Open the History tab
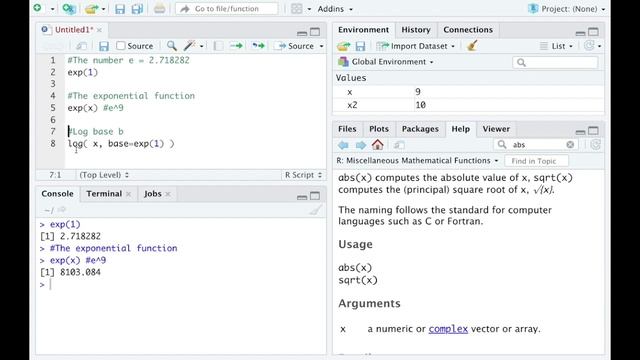The width and height of the screenshot is (640, 360). (x=416, y=30)
